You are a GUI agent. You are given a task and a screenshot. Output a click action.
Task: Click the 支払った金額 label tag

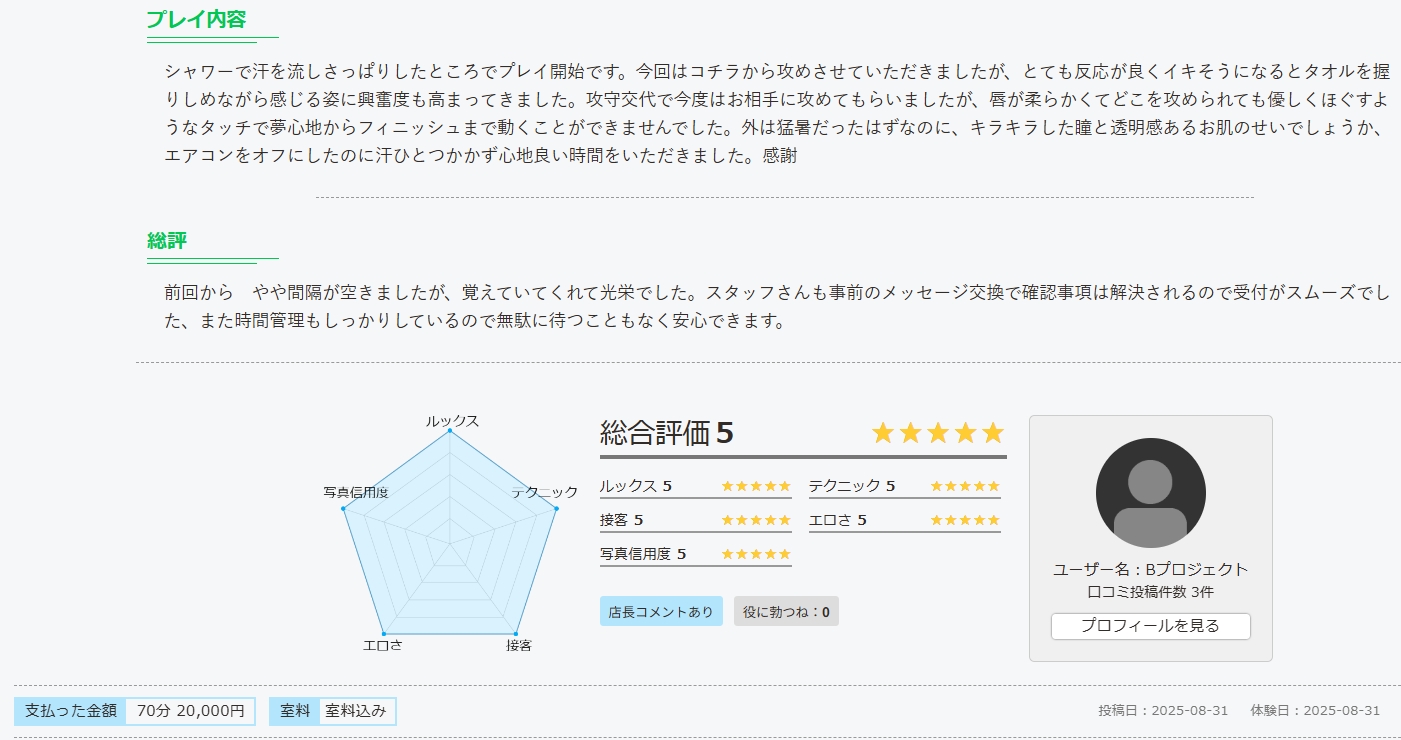[x=71, y=711]
